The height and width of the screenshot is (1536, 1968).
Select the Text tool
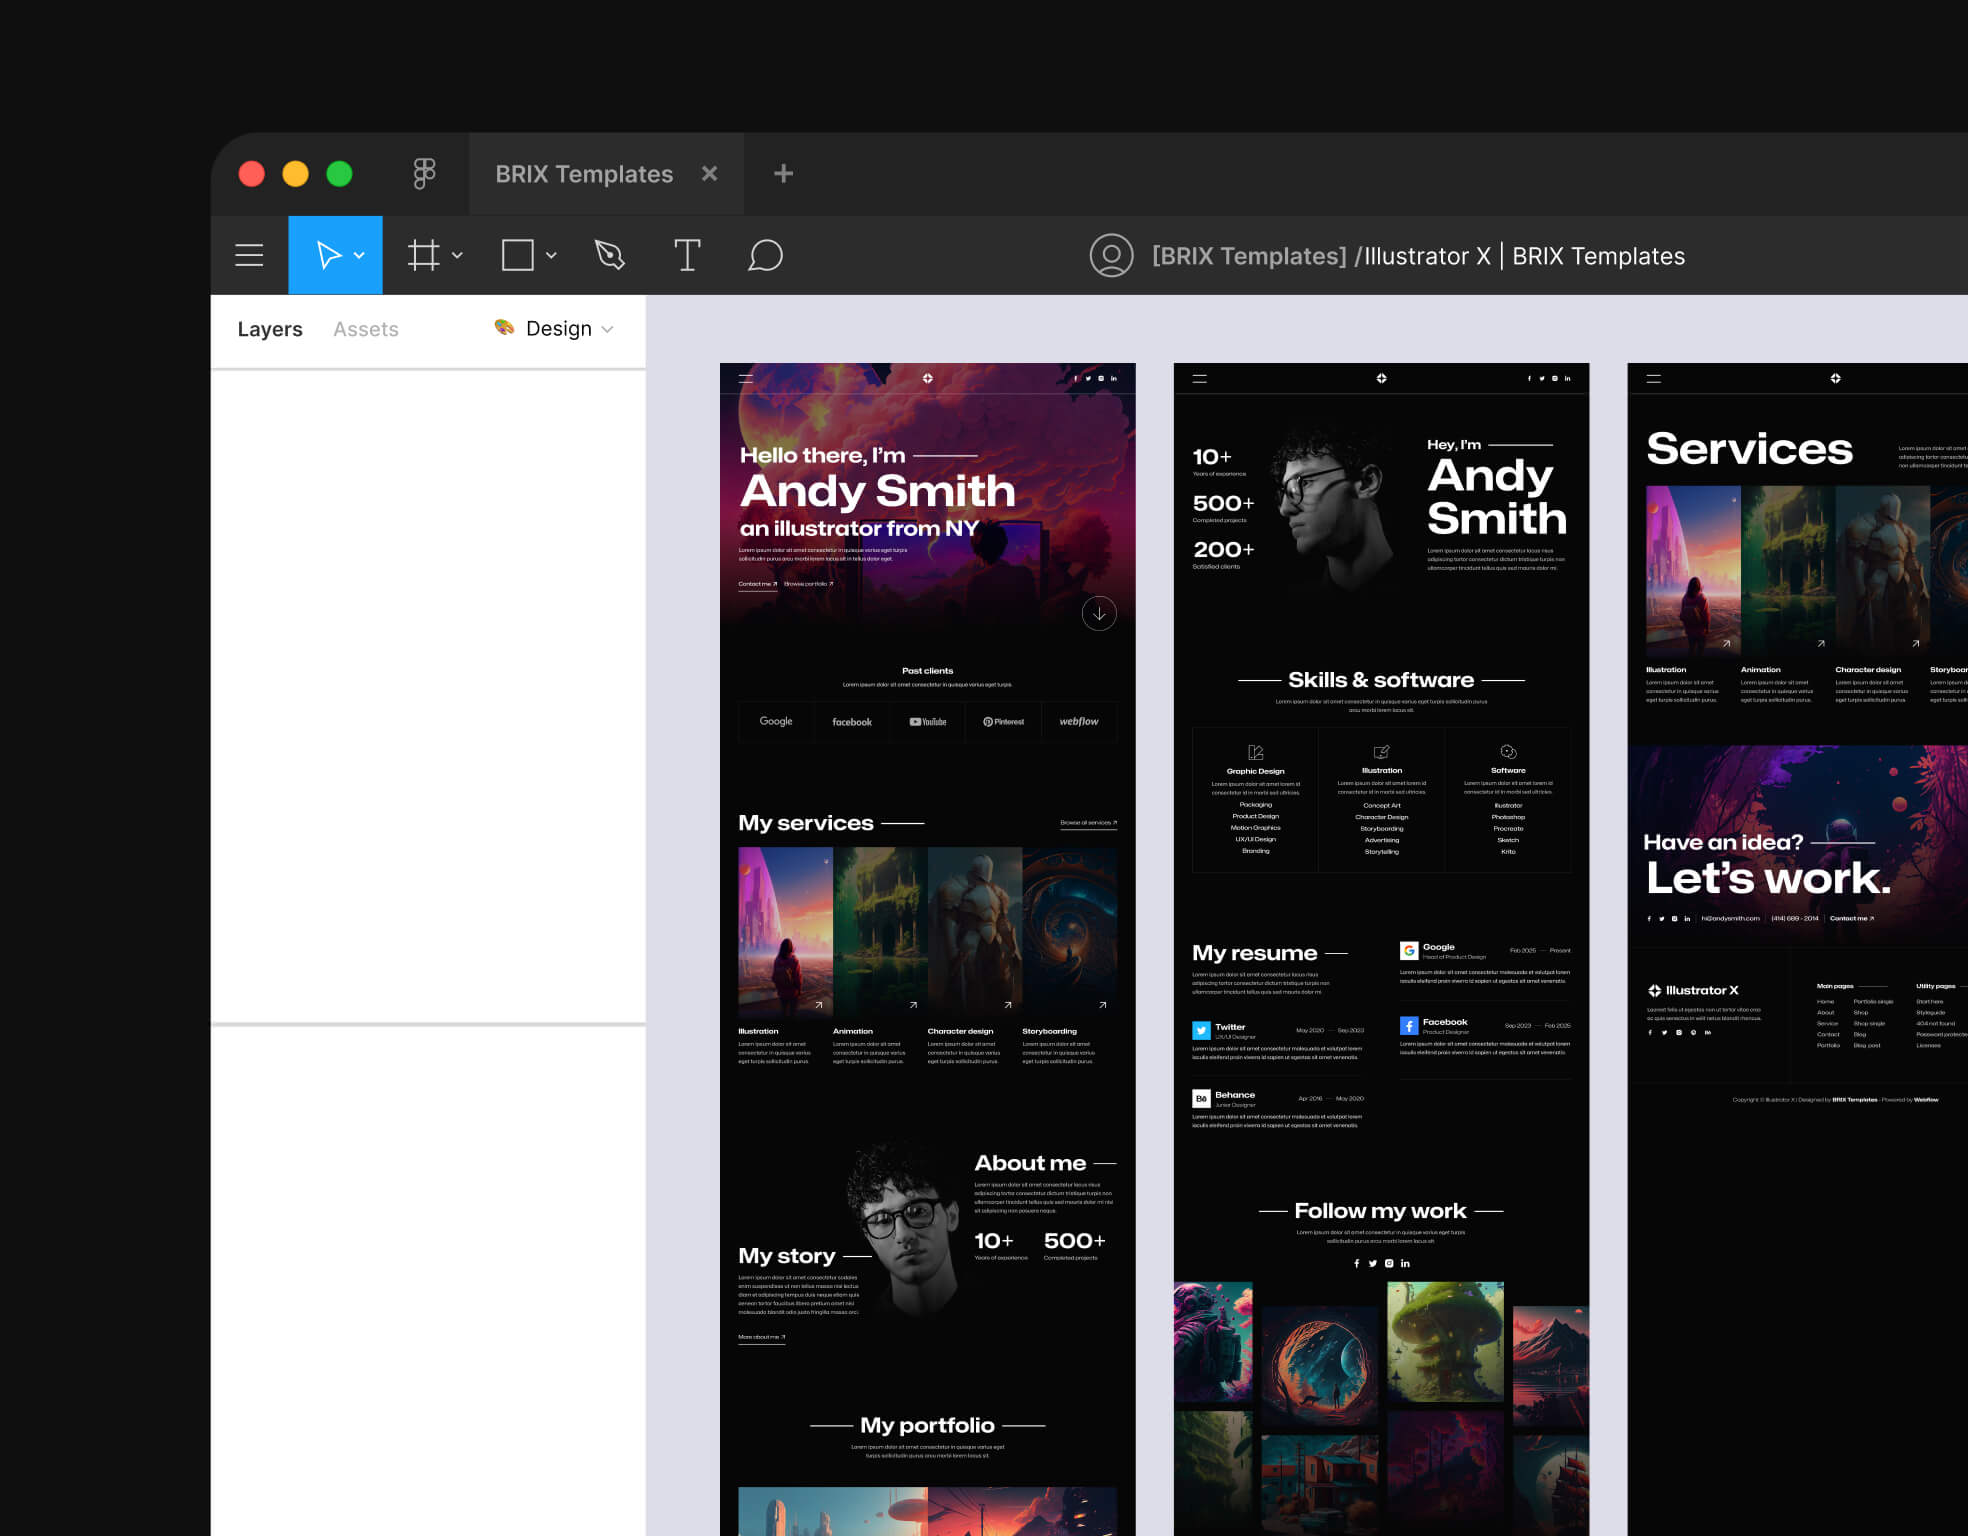tap(687, 255)
